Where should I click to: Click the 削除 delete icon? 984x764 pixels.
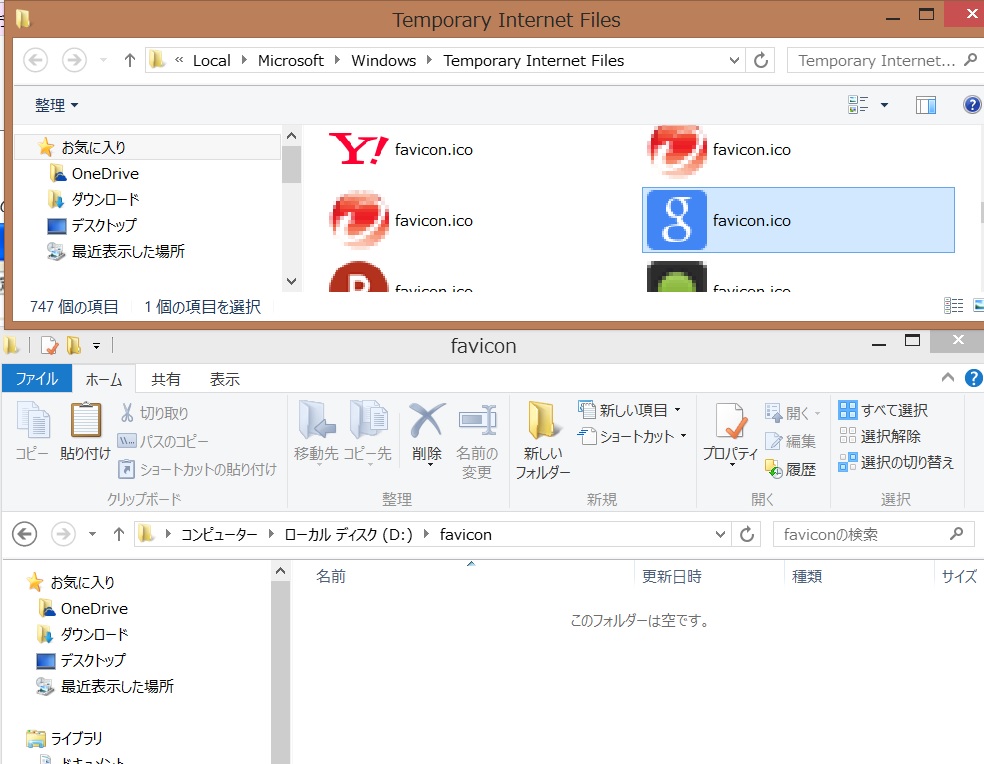coord(427,433)
